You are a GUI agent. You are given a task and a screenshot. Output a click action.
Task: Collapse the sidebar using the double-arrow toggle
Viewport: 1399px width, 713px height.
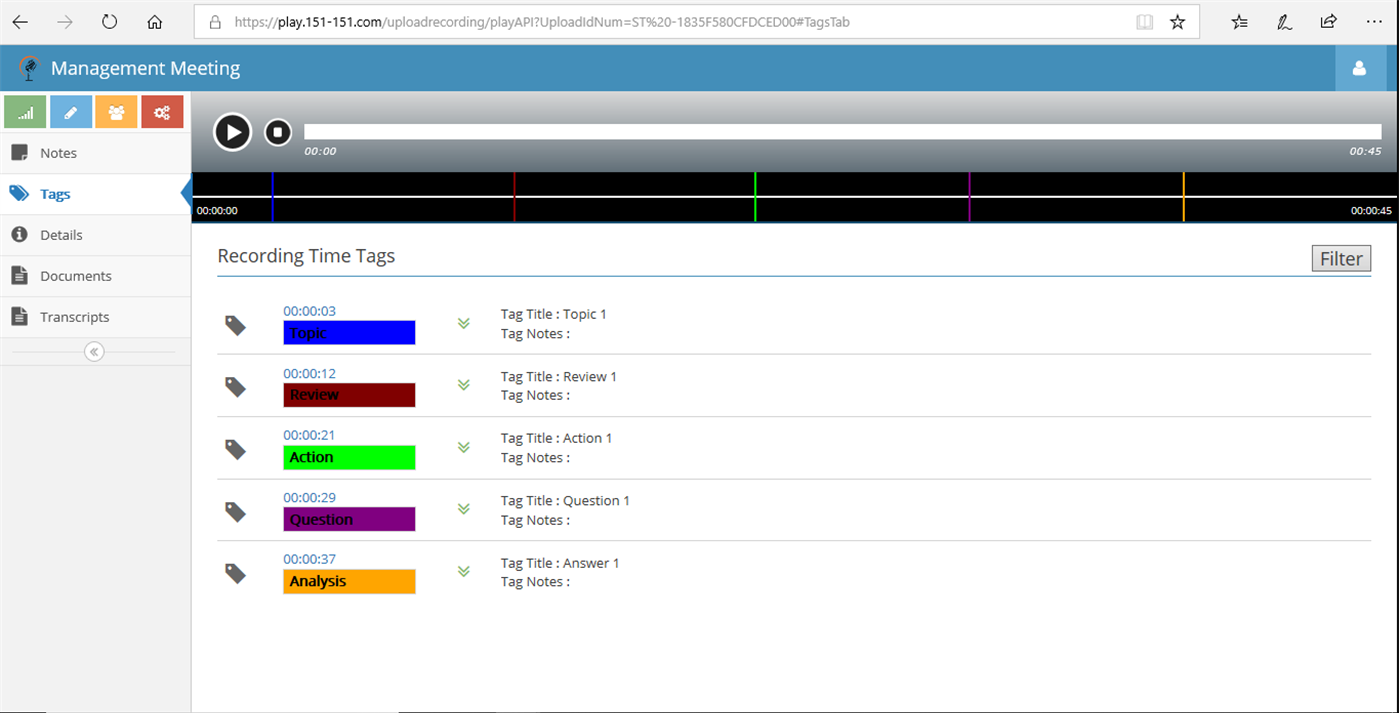(x=93, y=351)
